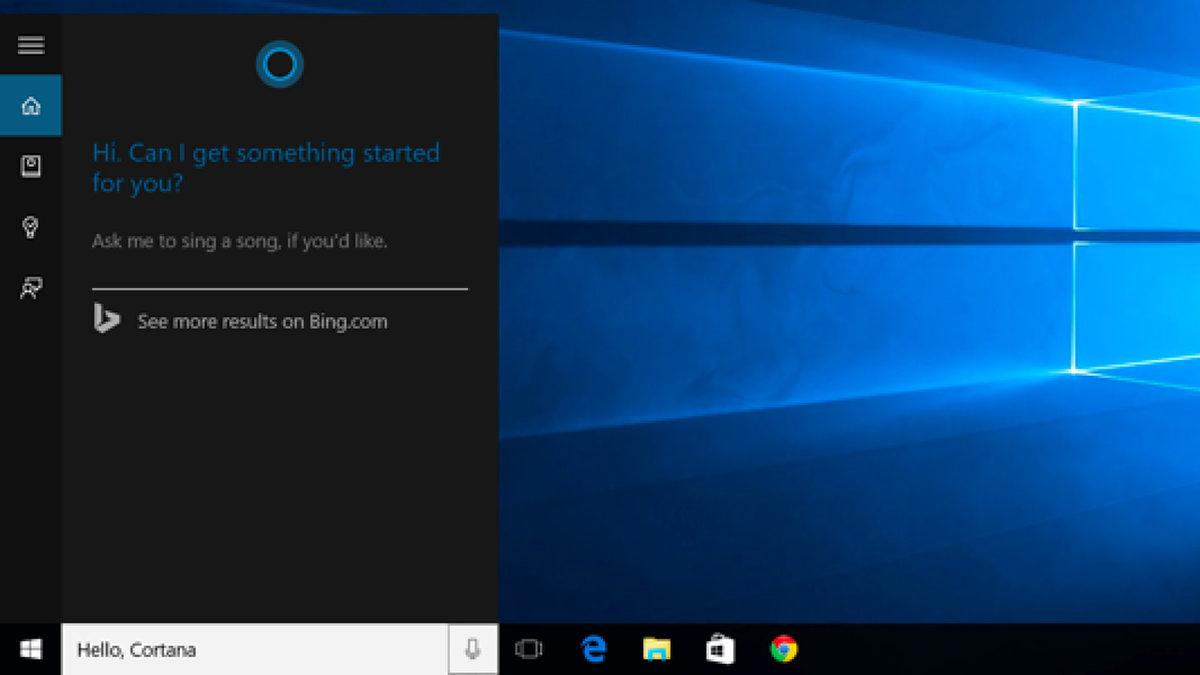This screenshot has width=1200, height=675.
Task: Click the highlighted Home panel in sidebar
Action: point(31,105)
